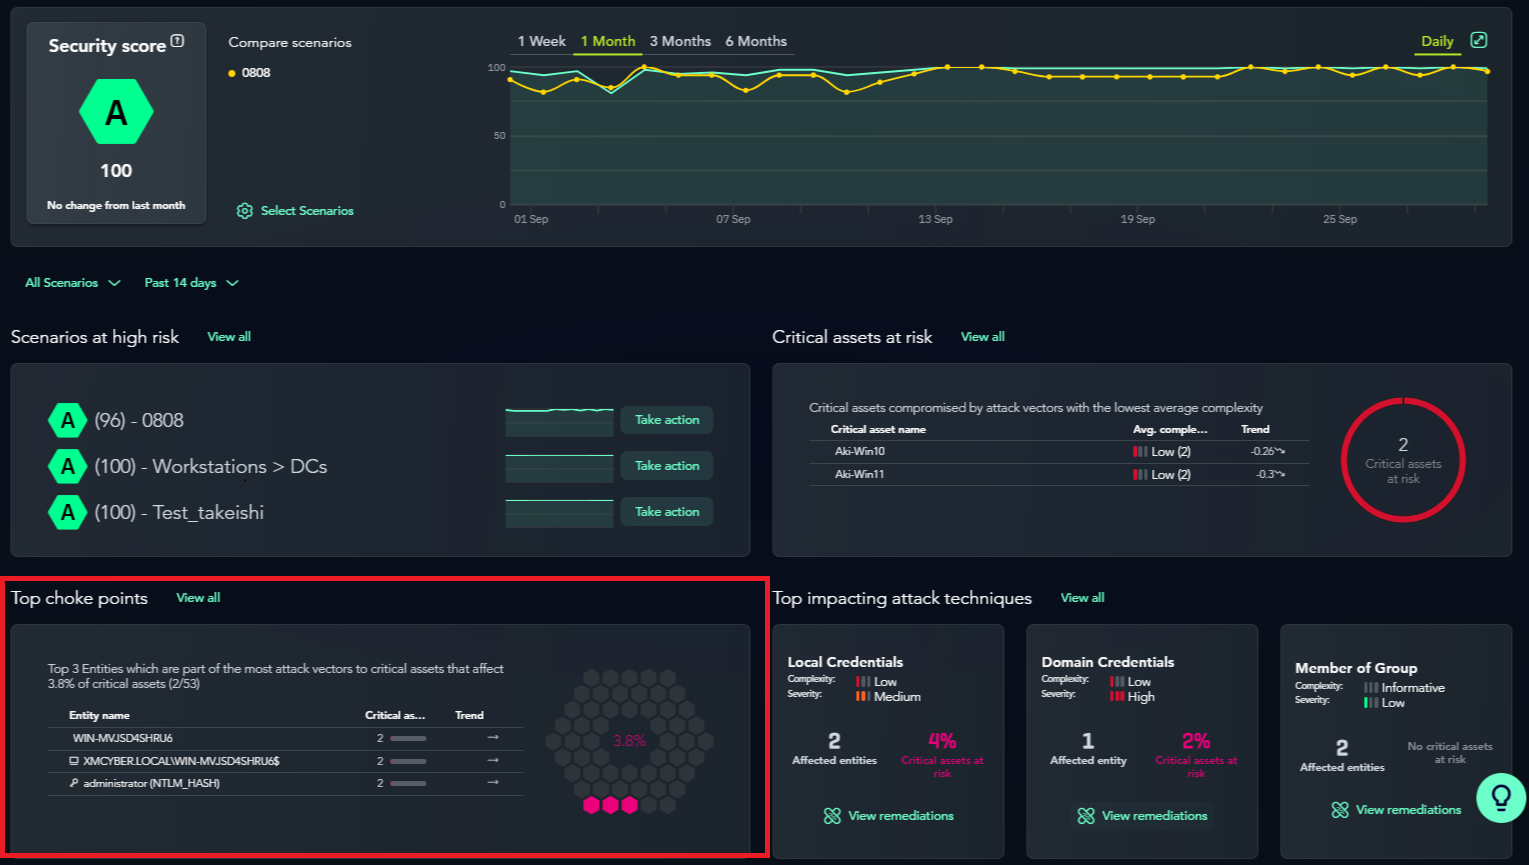This screenshot has height=865, width=1529.
Task: Click progress bar in WIN-MVJSD4SHRU6 row
Action: click(x=408, y=738)
